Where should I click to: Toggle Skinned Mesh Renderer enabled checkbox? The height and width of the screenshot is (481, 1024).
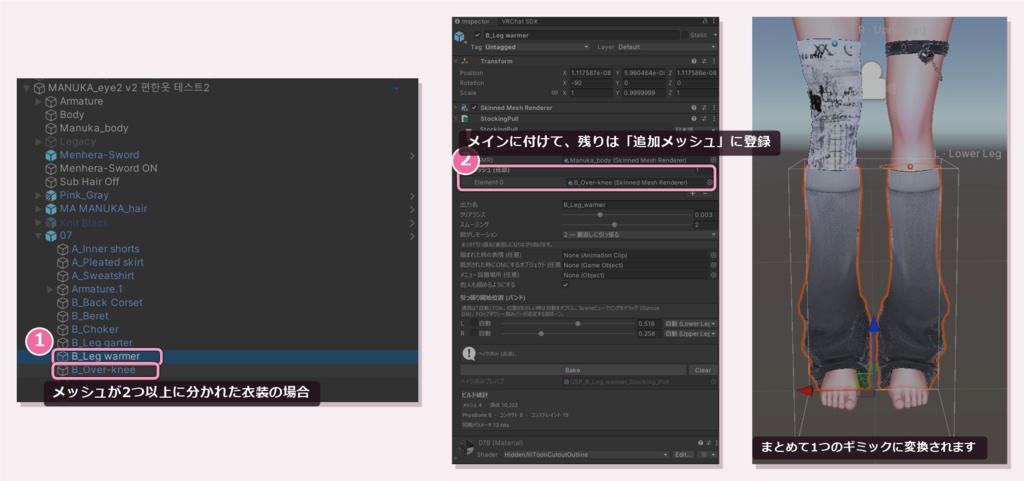coord(474,107)
